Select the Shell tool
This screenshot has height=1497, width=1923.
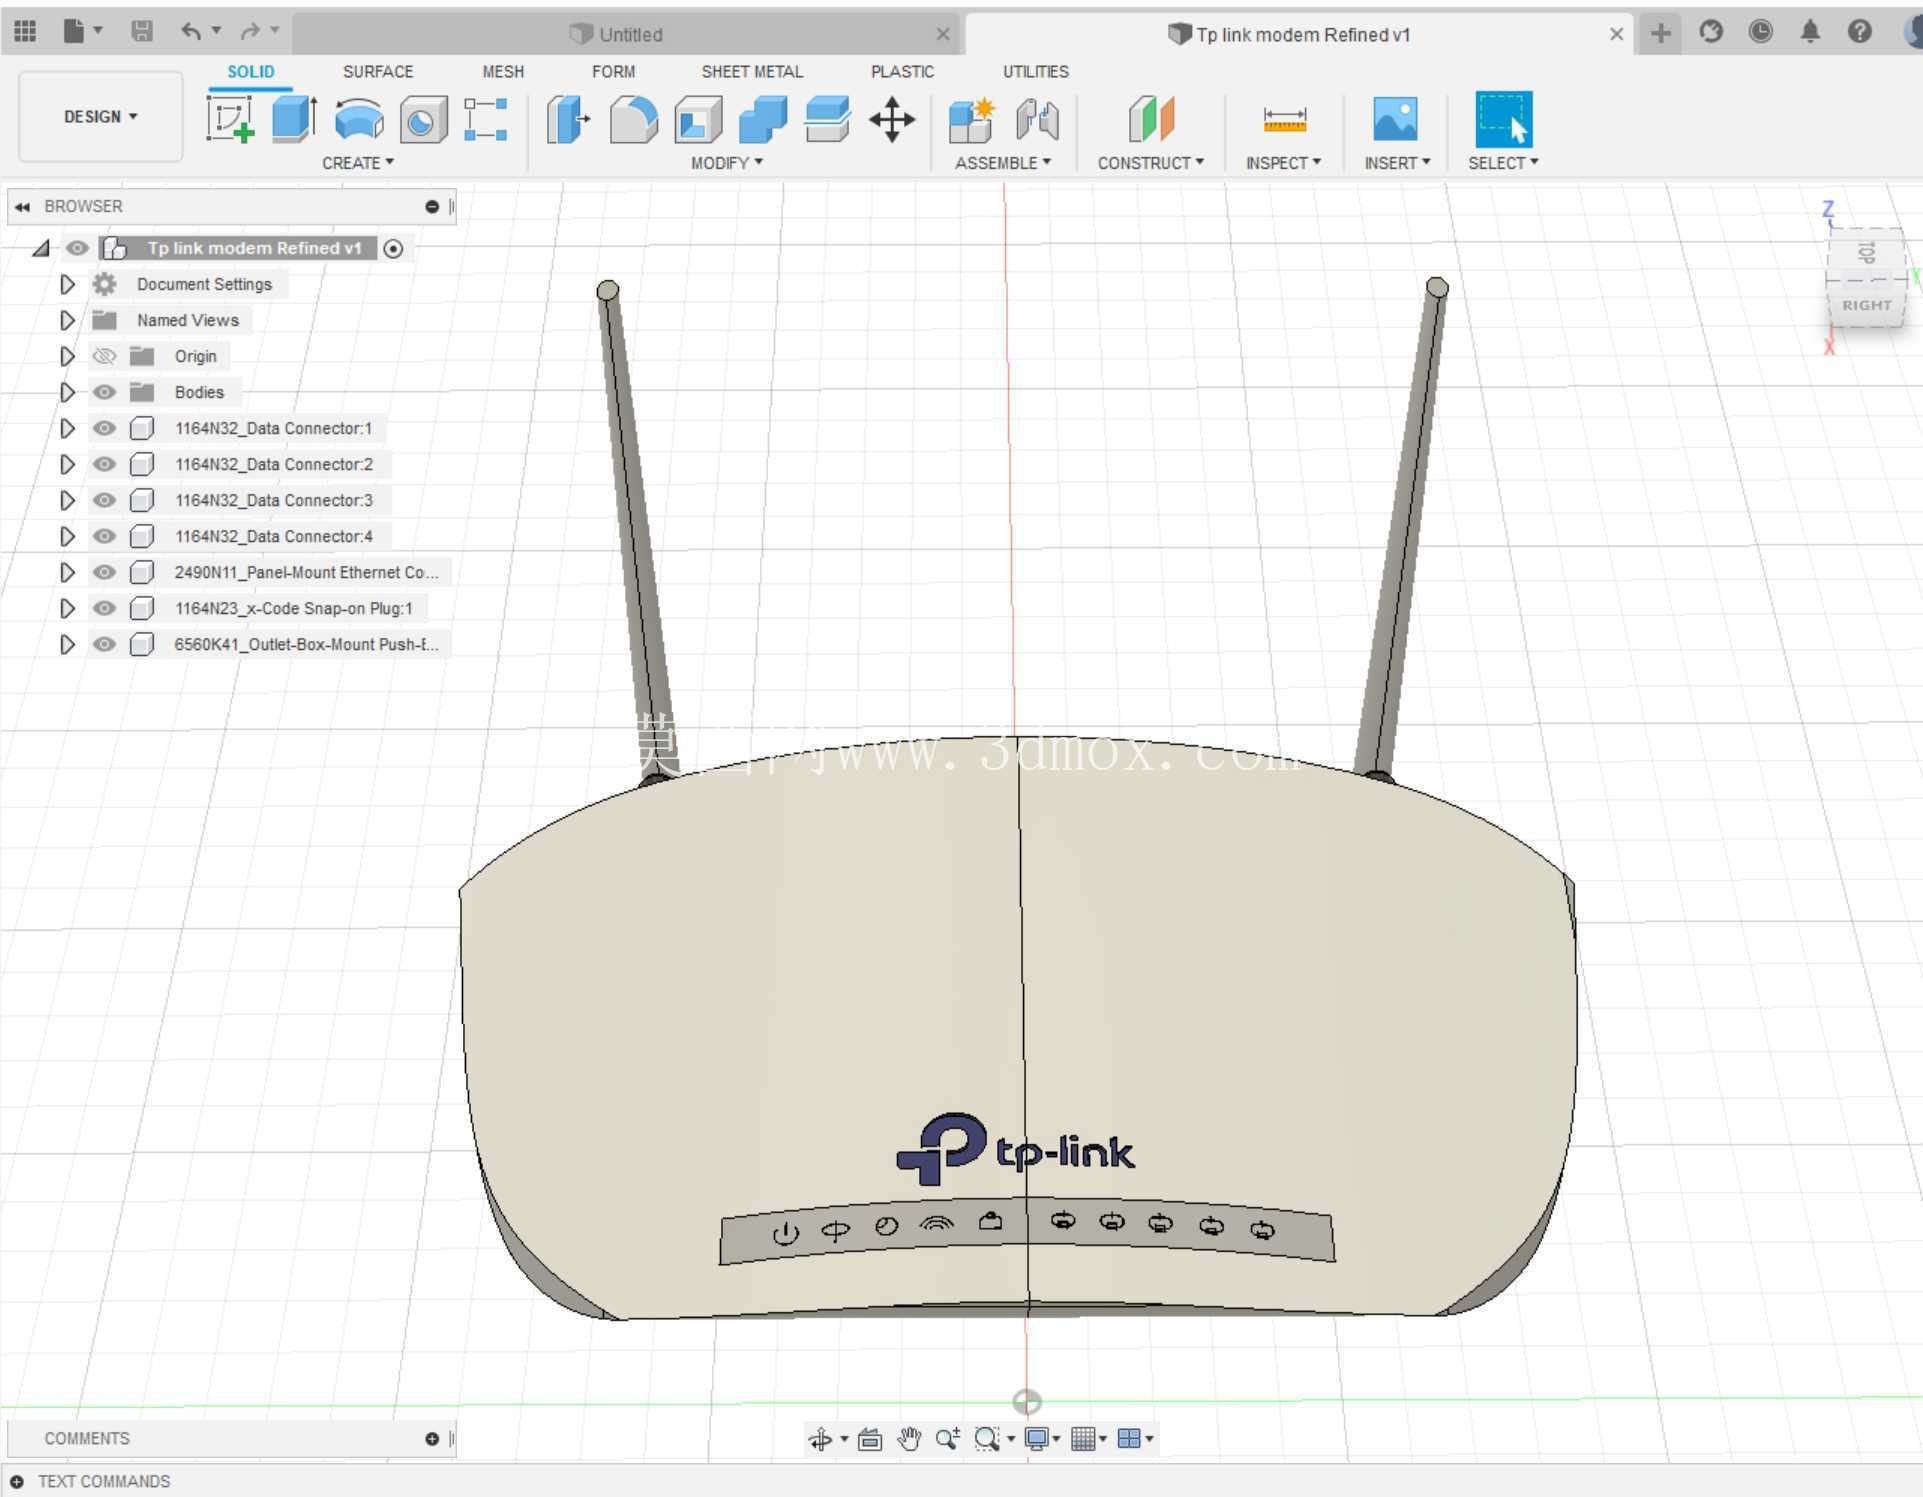[x=698, y=120]
